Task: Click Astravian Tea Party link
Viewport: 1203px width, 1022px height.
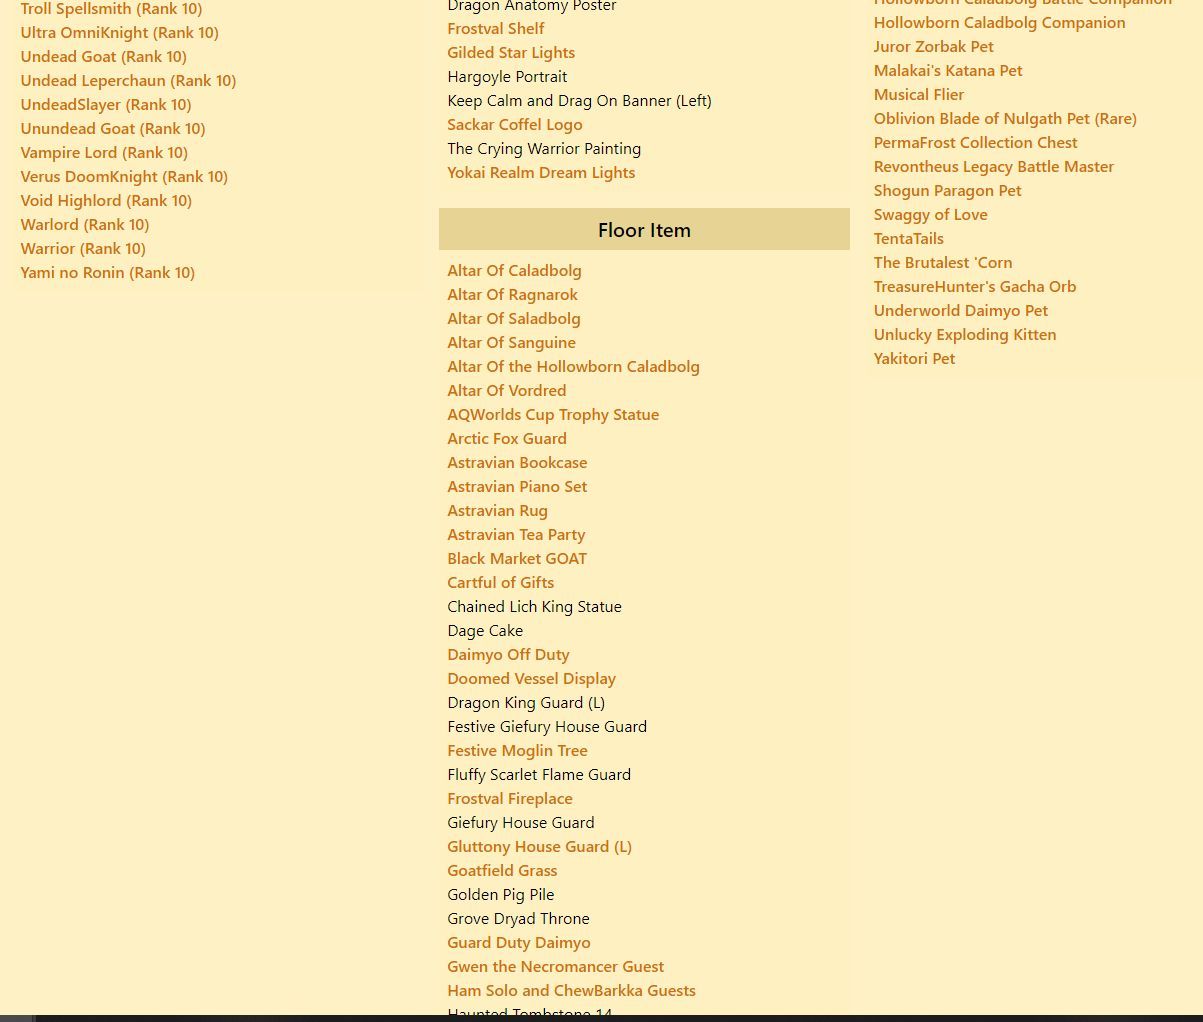Action: coord(516,534)
